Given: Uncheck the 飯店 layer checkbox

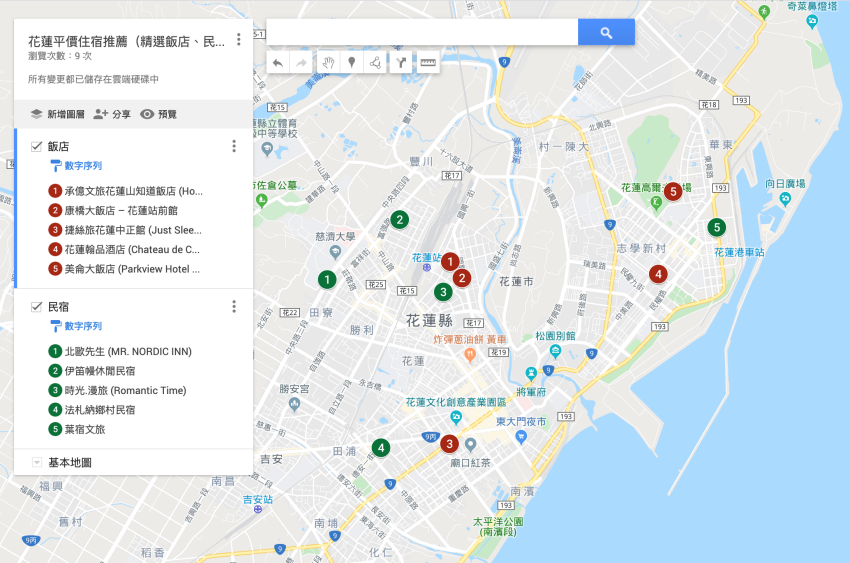Looking at the screenshot, I should 36,146.
